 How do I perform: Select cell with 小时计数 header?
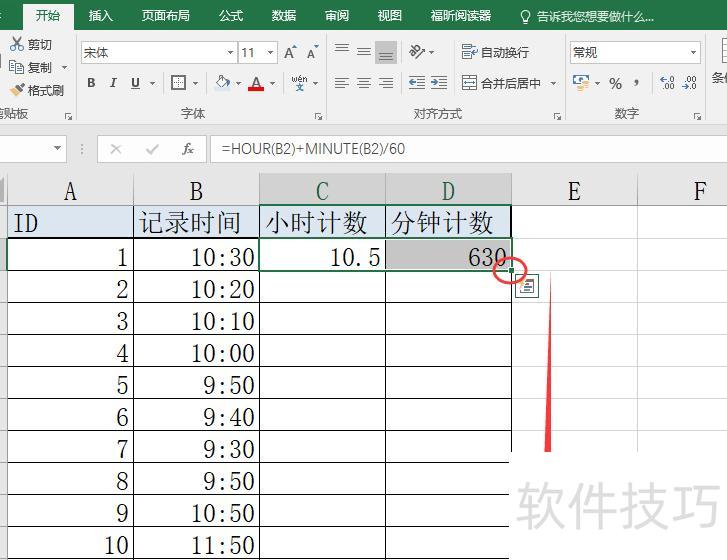(322, 222)
